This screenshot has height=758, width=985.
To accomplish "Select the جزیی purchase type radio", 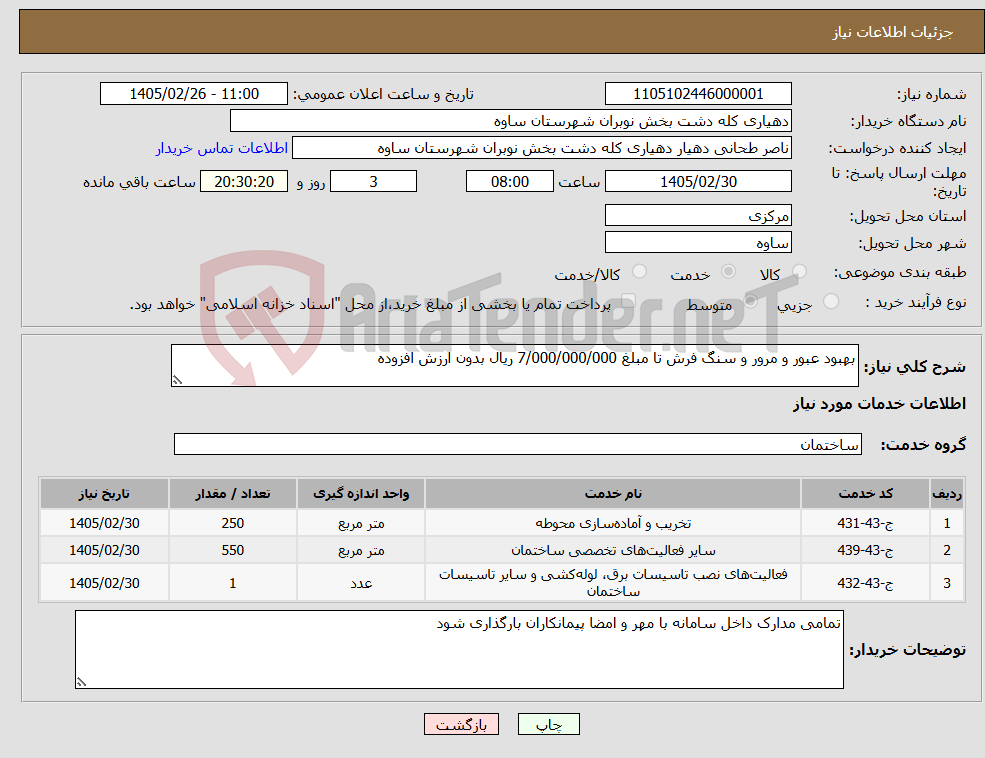I will [x=830, y=301].
